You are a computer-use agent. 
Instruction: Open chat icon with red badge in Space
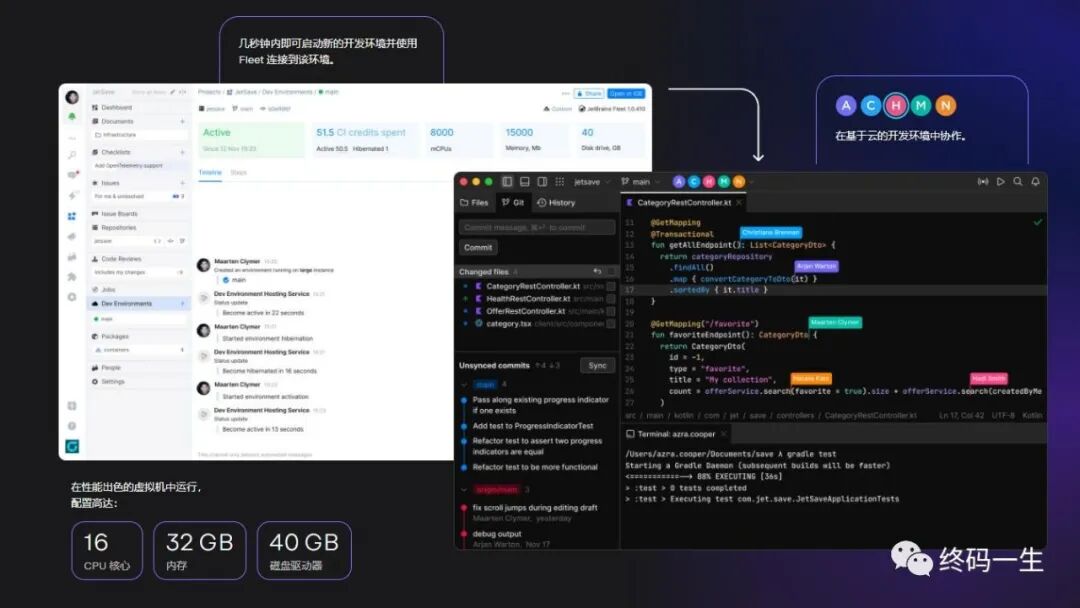point(72,175)
